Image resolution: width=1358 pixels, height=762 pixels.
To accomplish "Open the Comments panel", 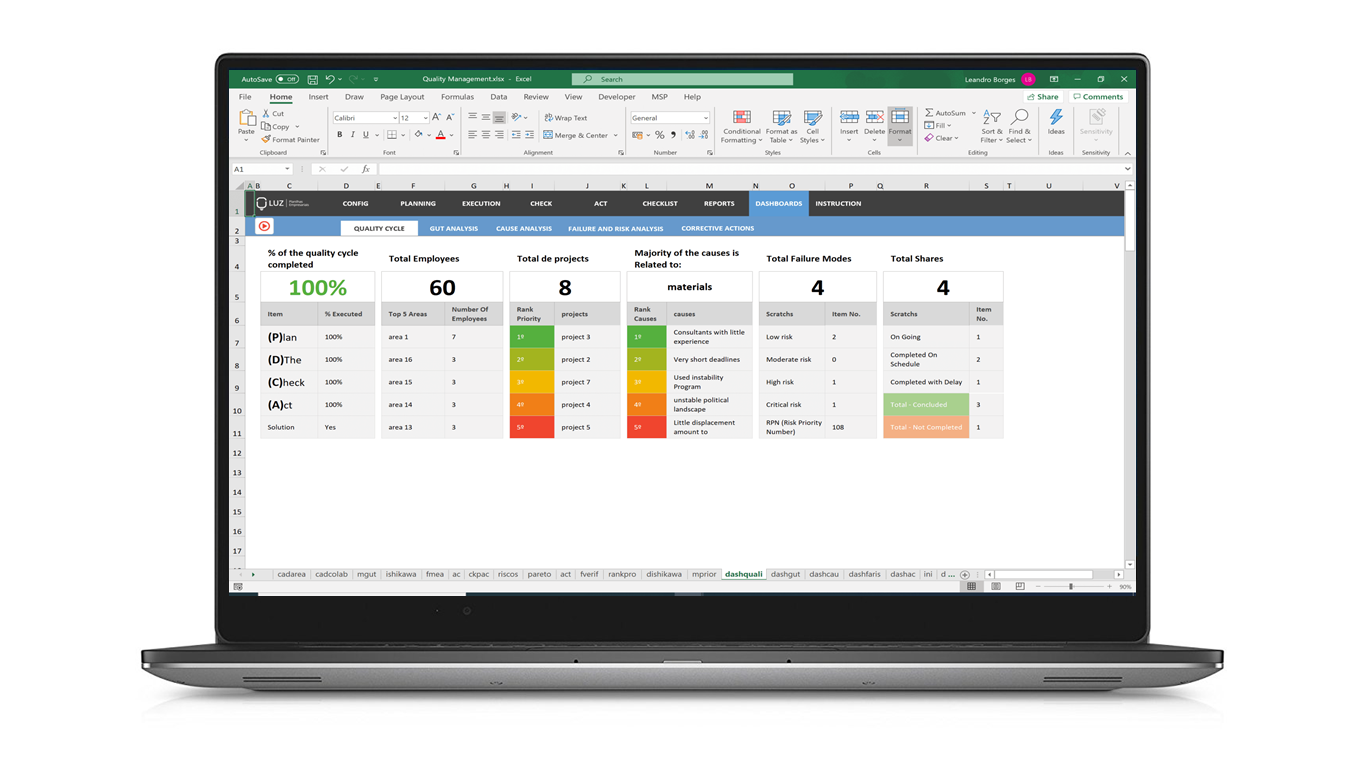I will coord(1098,96).
